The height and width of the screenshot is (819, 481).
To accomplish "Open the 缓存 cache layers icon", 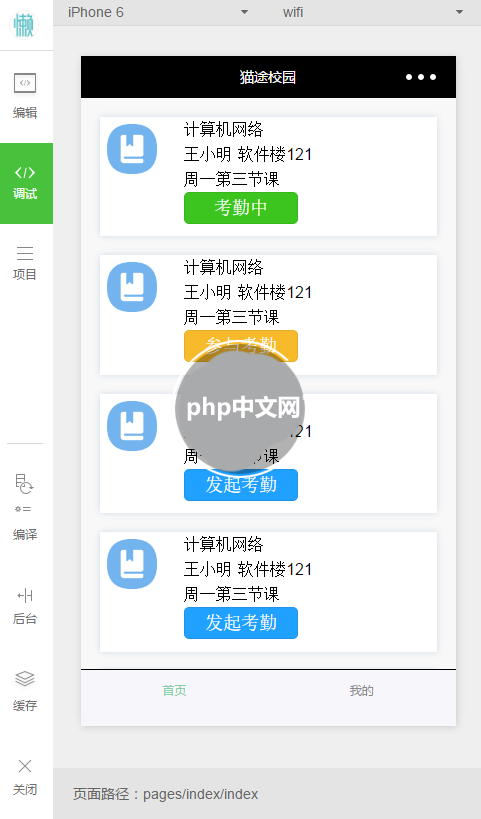I will [25, 678].
